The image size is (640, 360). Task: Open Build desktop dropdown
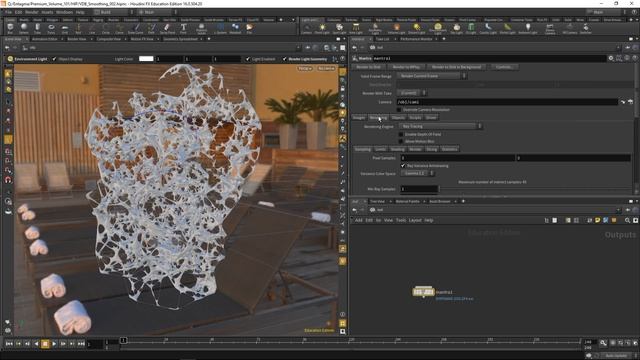coord(113,12)
